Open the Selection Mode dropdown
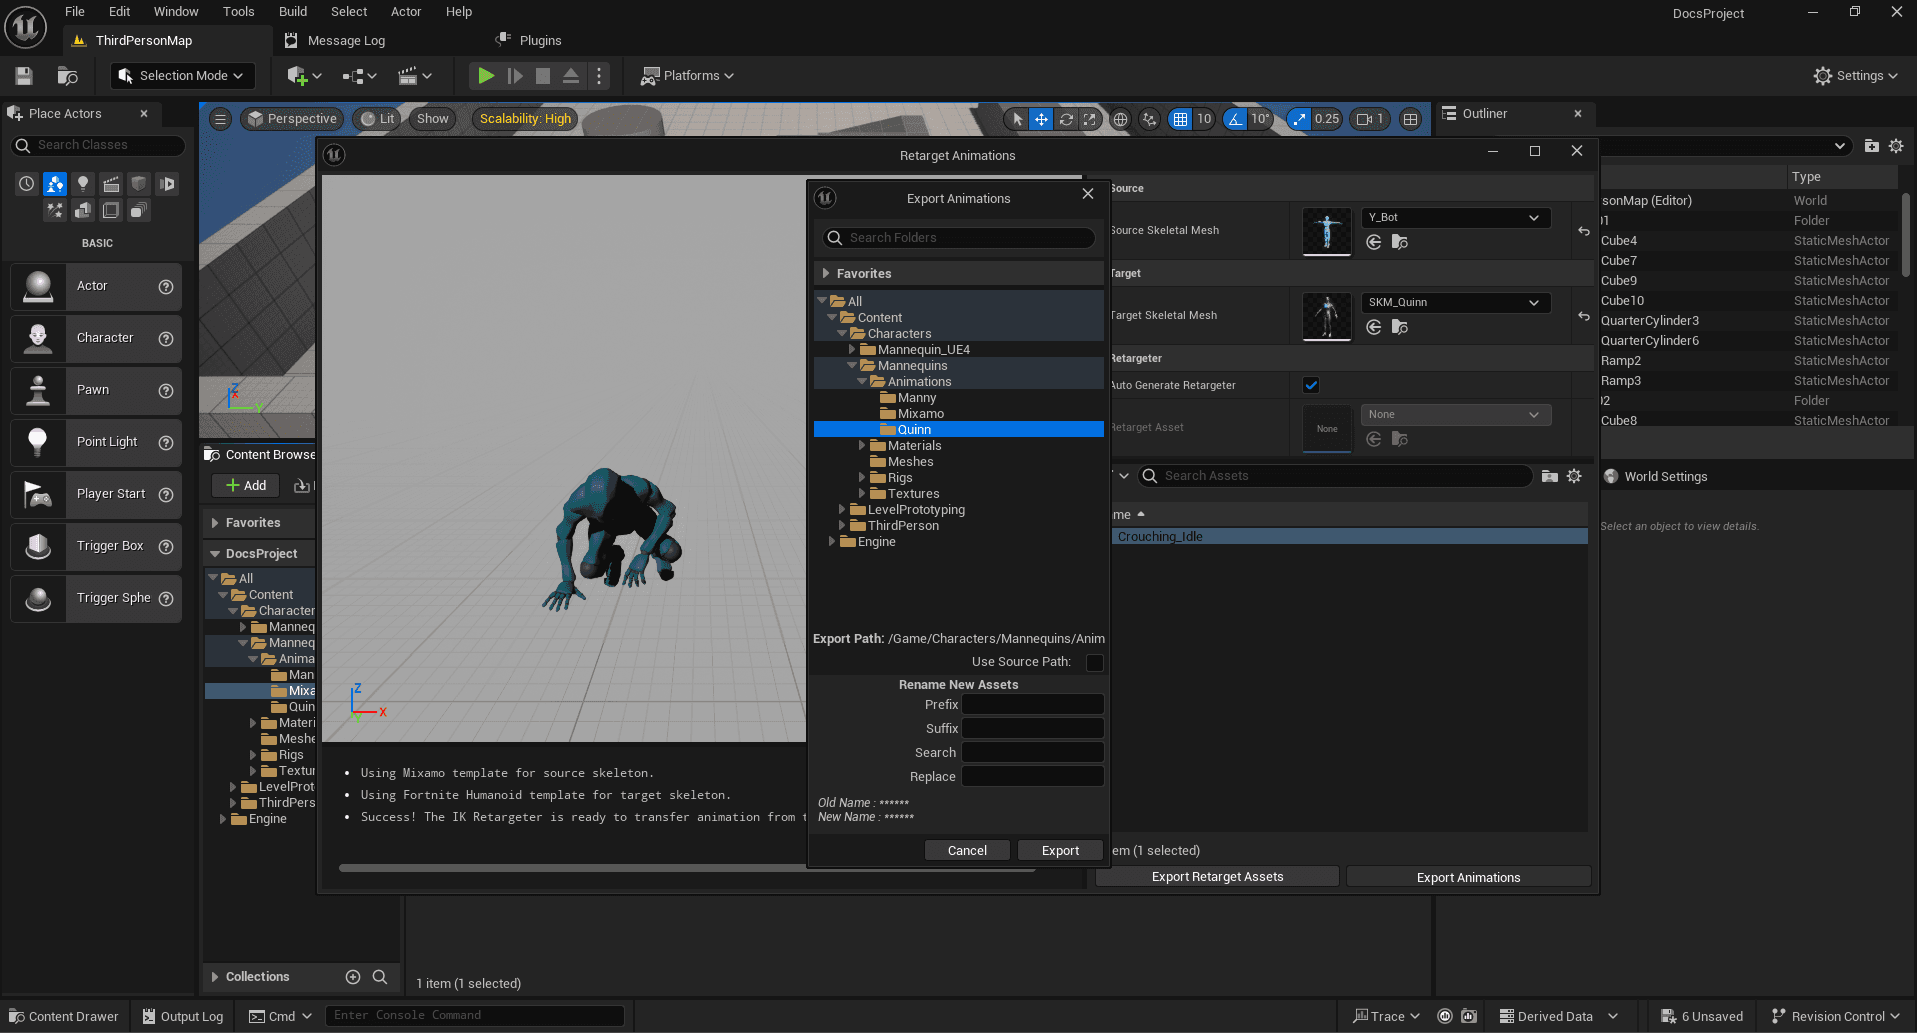 (181, 76)
